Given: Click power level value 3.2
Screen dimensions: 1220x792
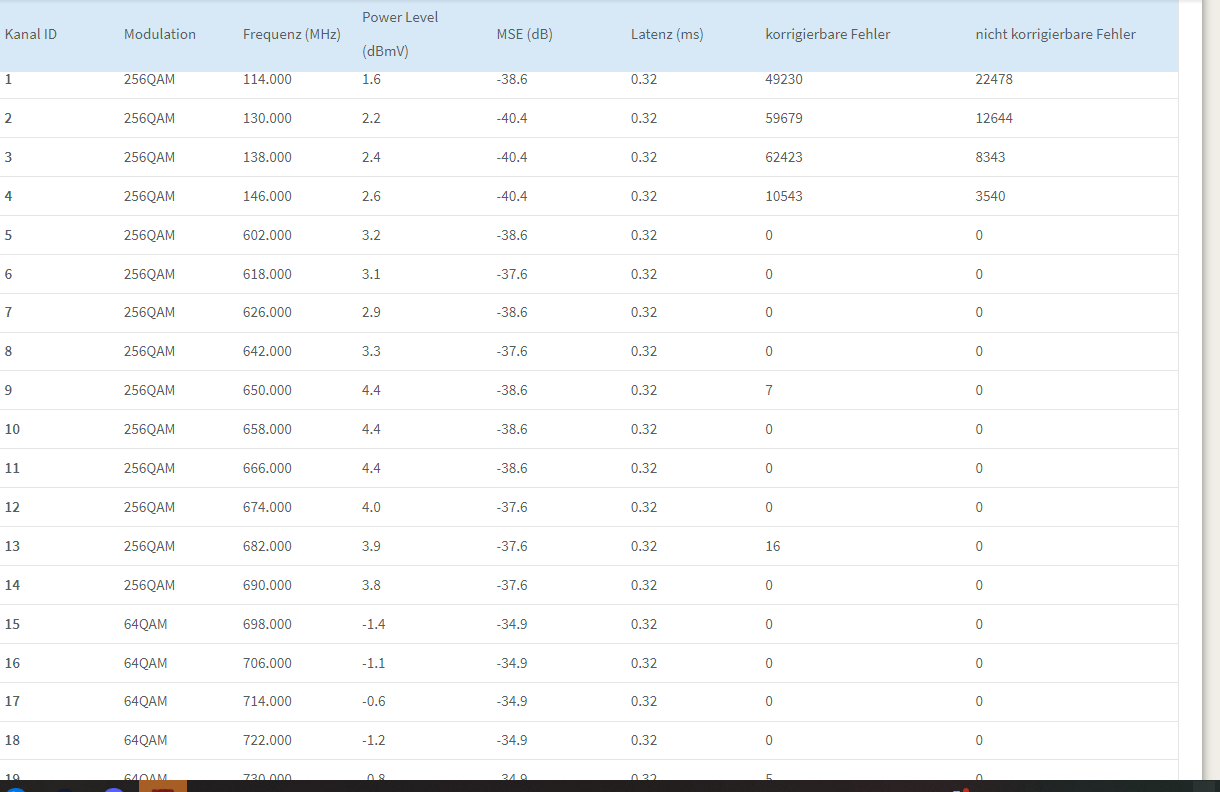Looking at the screenshot, I should tap(371, 235).
